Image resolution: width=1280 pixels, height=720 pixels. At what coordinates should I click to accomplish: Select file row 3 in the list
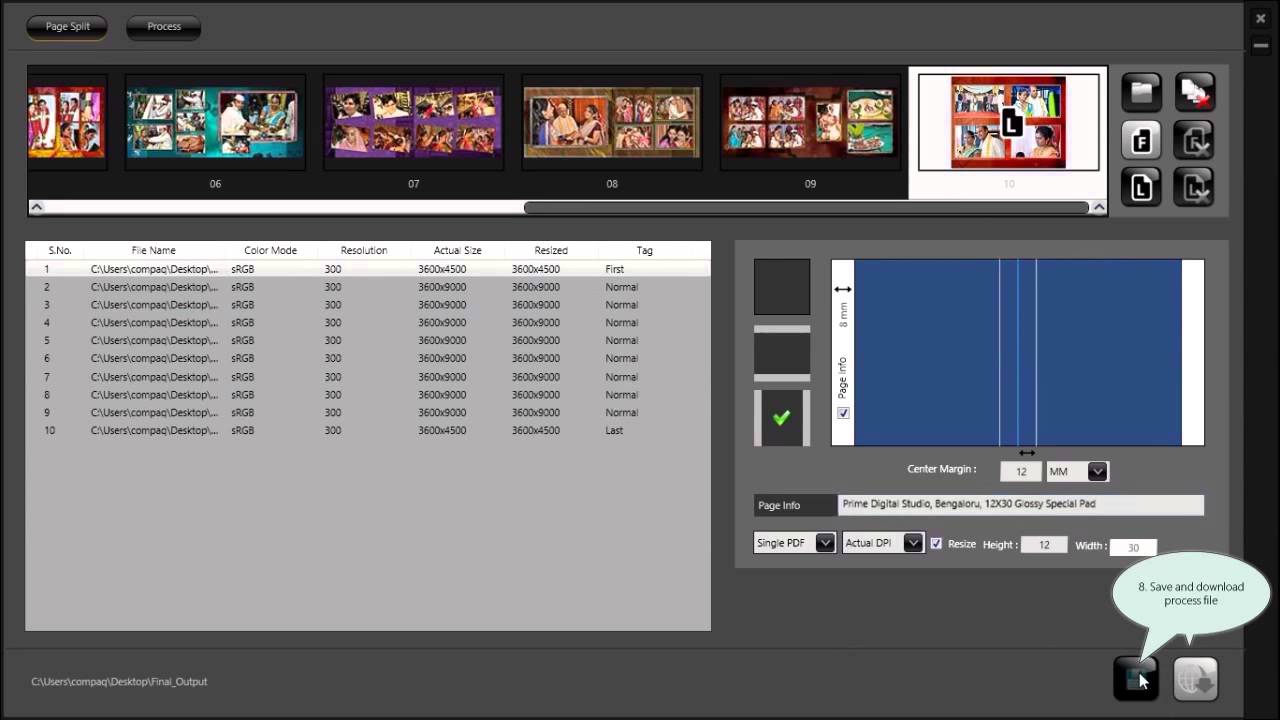368,305
